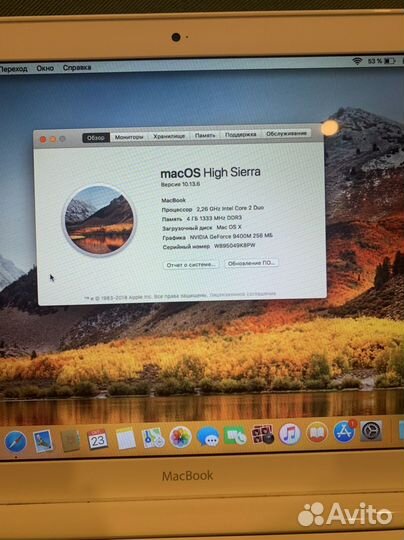404x540 pixels.
Task: Click the Обновление ПО button
Action: 251,263
